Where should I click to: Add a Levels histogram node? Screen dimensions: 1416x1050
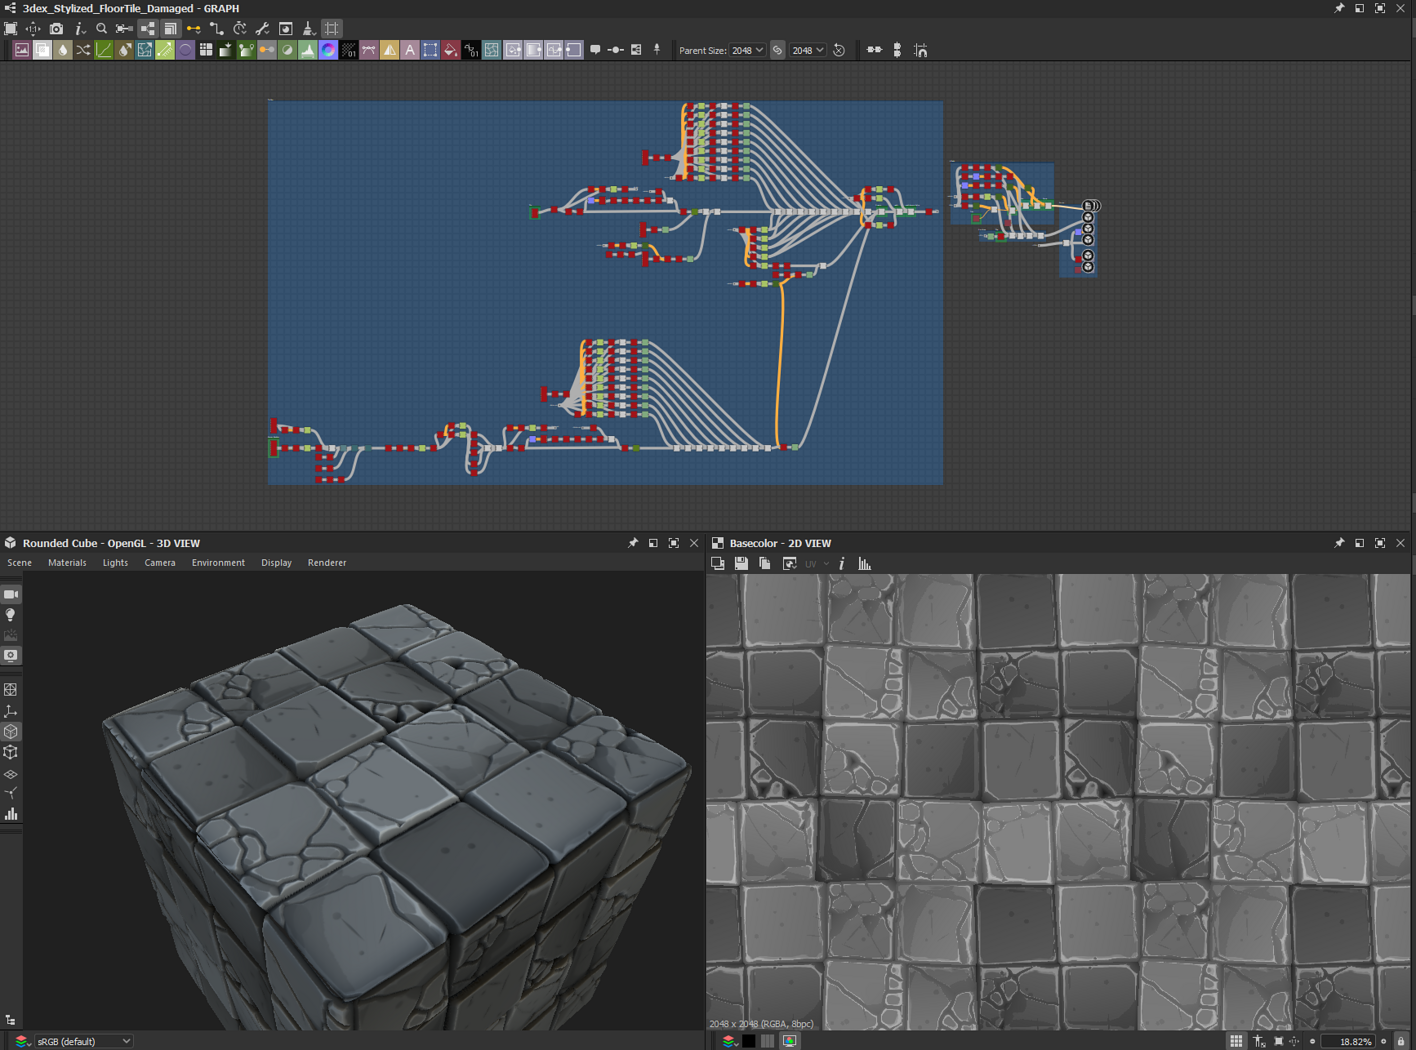coord(308,50)
